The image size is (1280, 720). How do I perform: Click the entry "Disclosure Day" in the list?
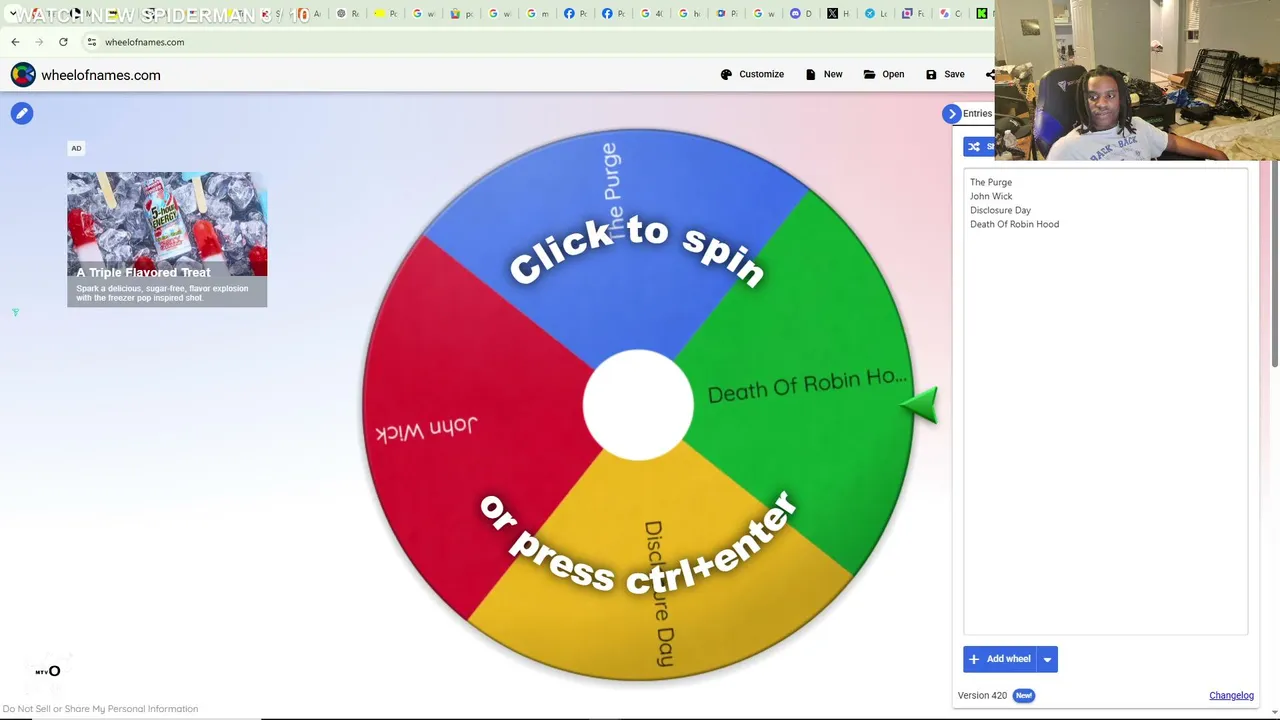click(1000, 210)
